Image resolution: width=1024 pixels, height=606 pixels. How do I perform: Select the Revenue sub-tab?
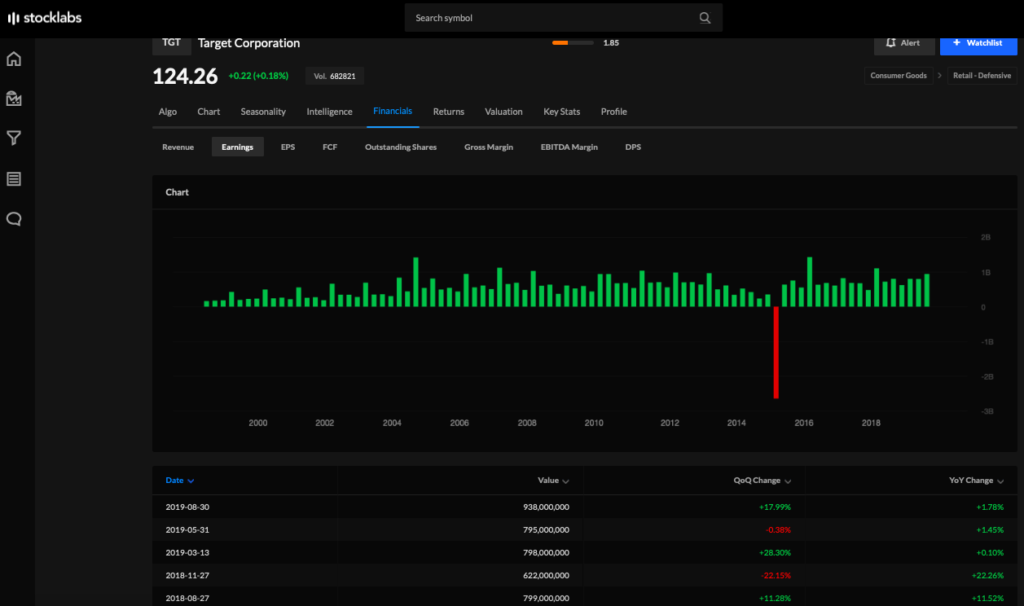pyautogui.click(x=178, y=147)
